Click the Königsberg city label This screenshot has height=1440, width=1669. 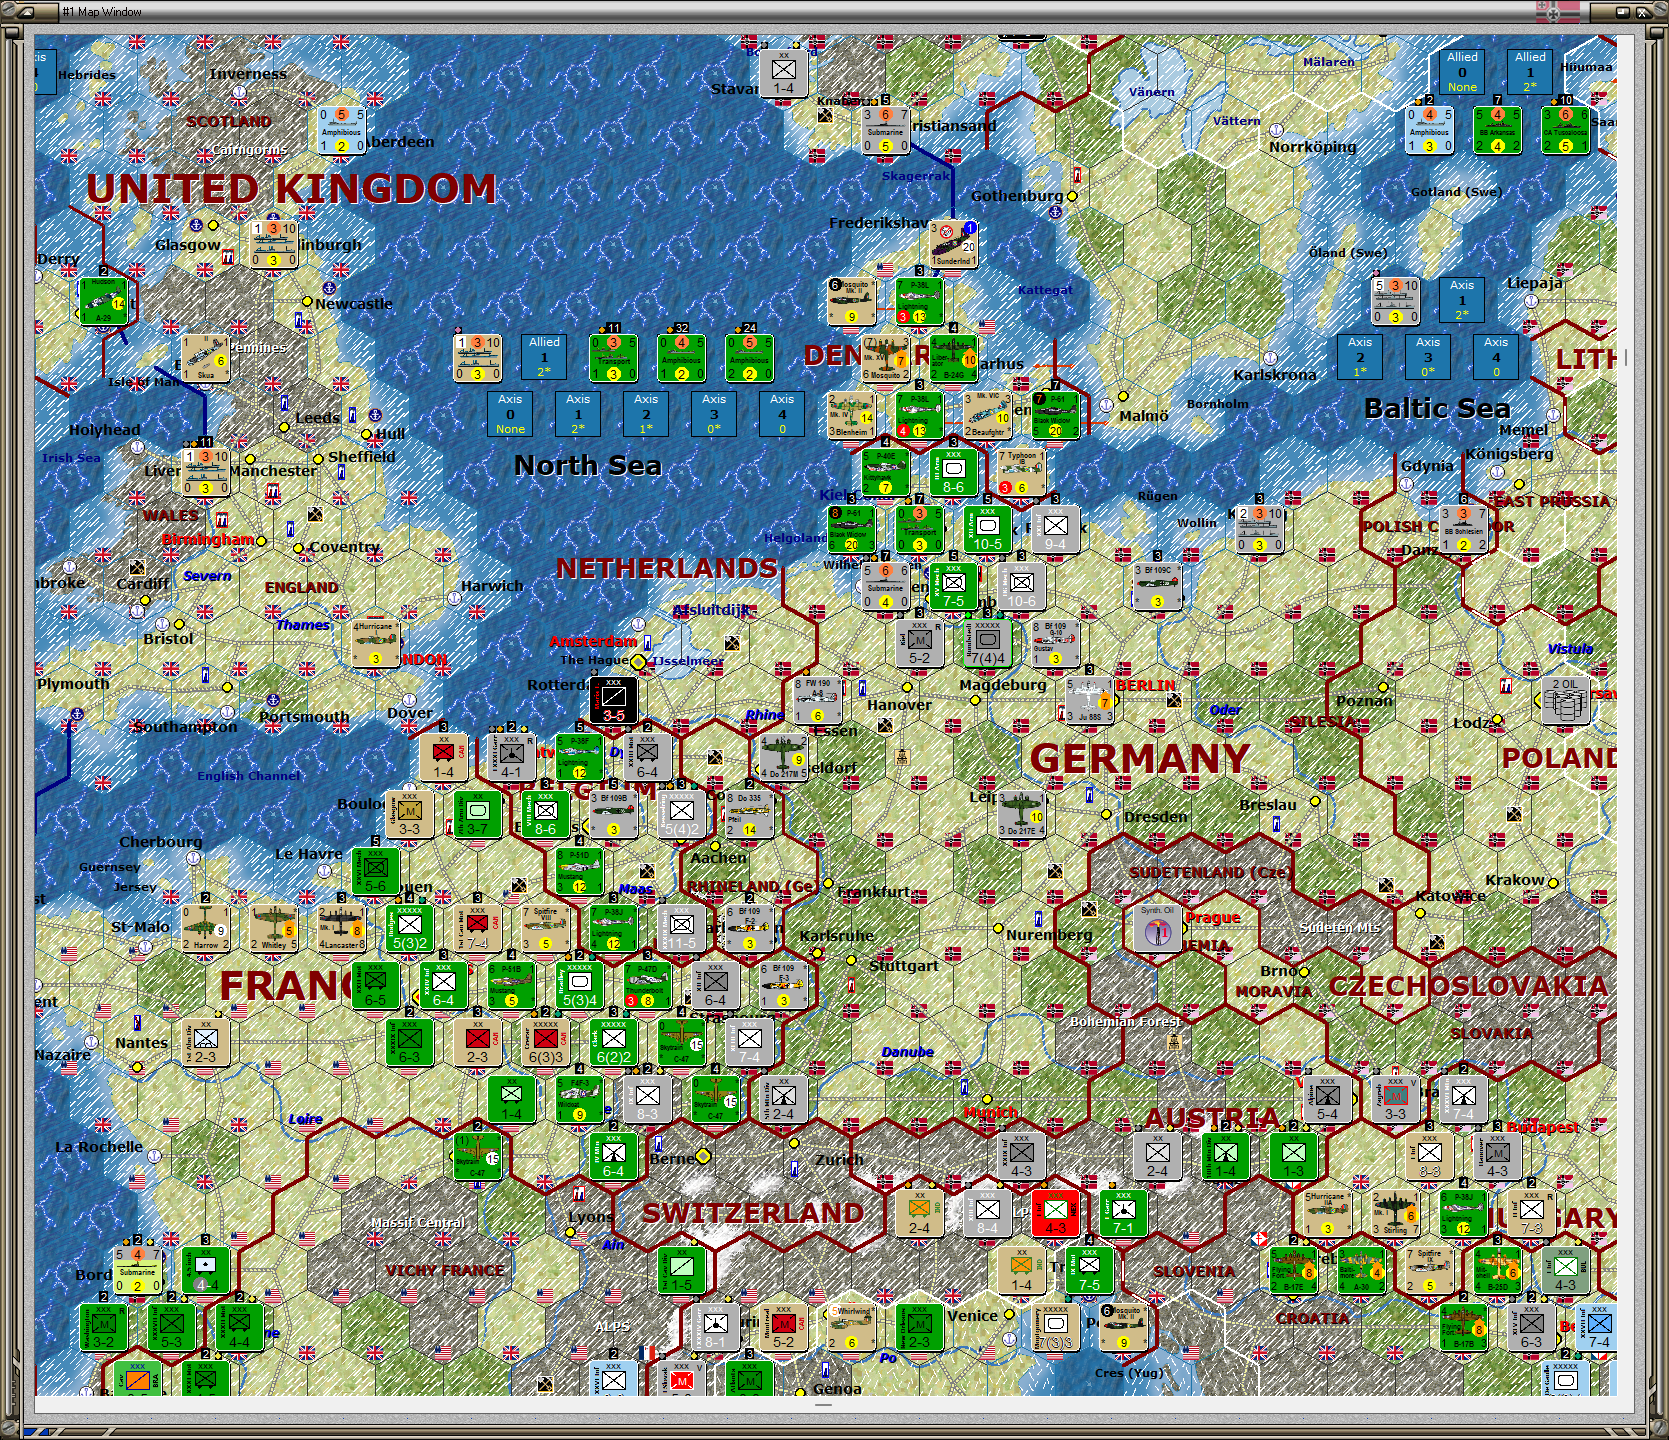(x=1509, y=453)
